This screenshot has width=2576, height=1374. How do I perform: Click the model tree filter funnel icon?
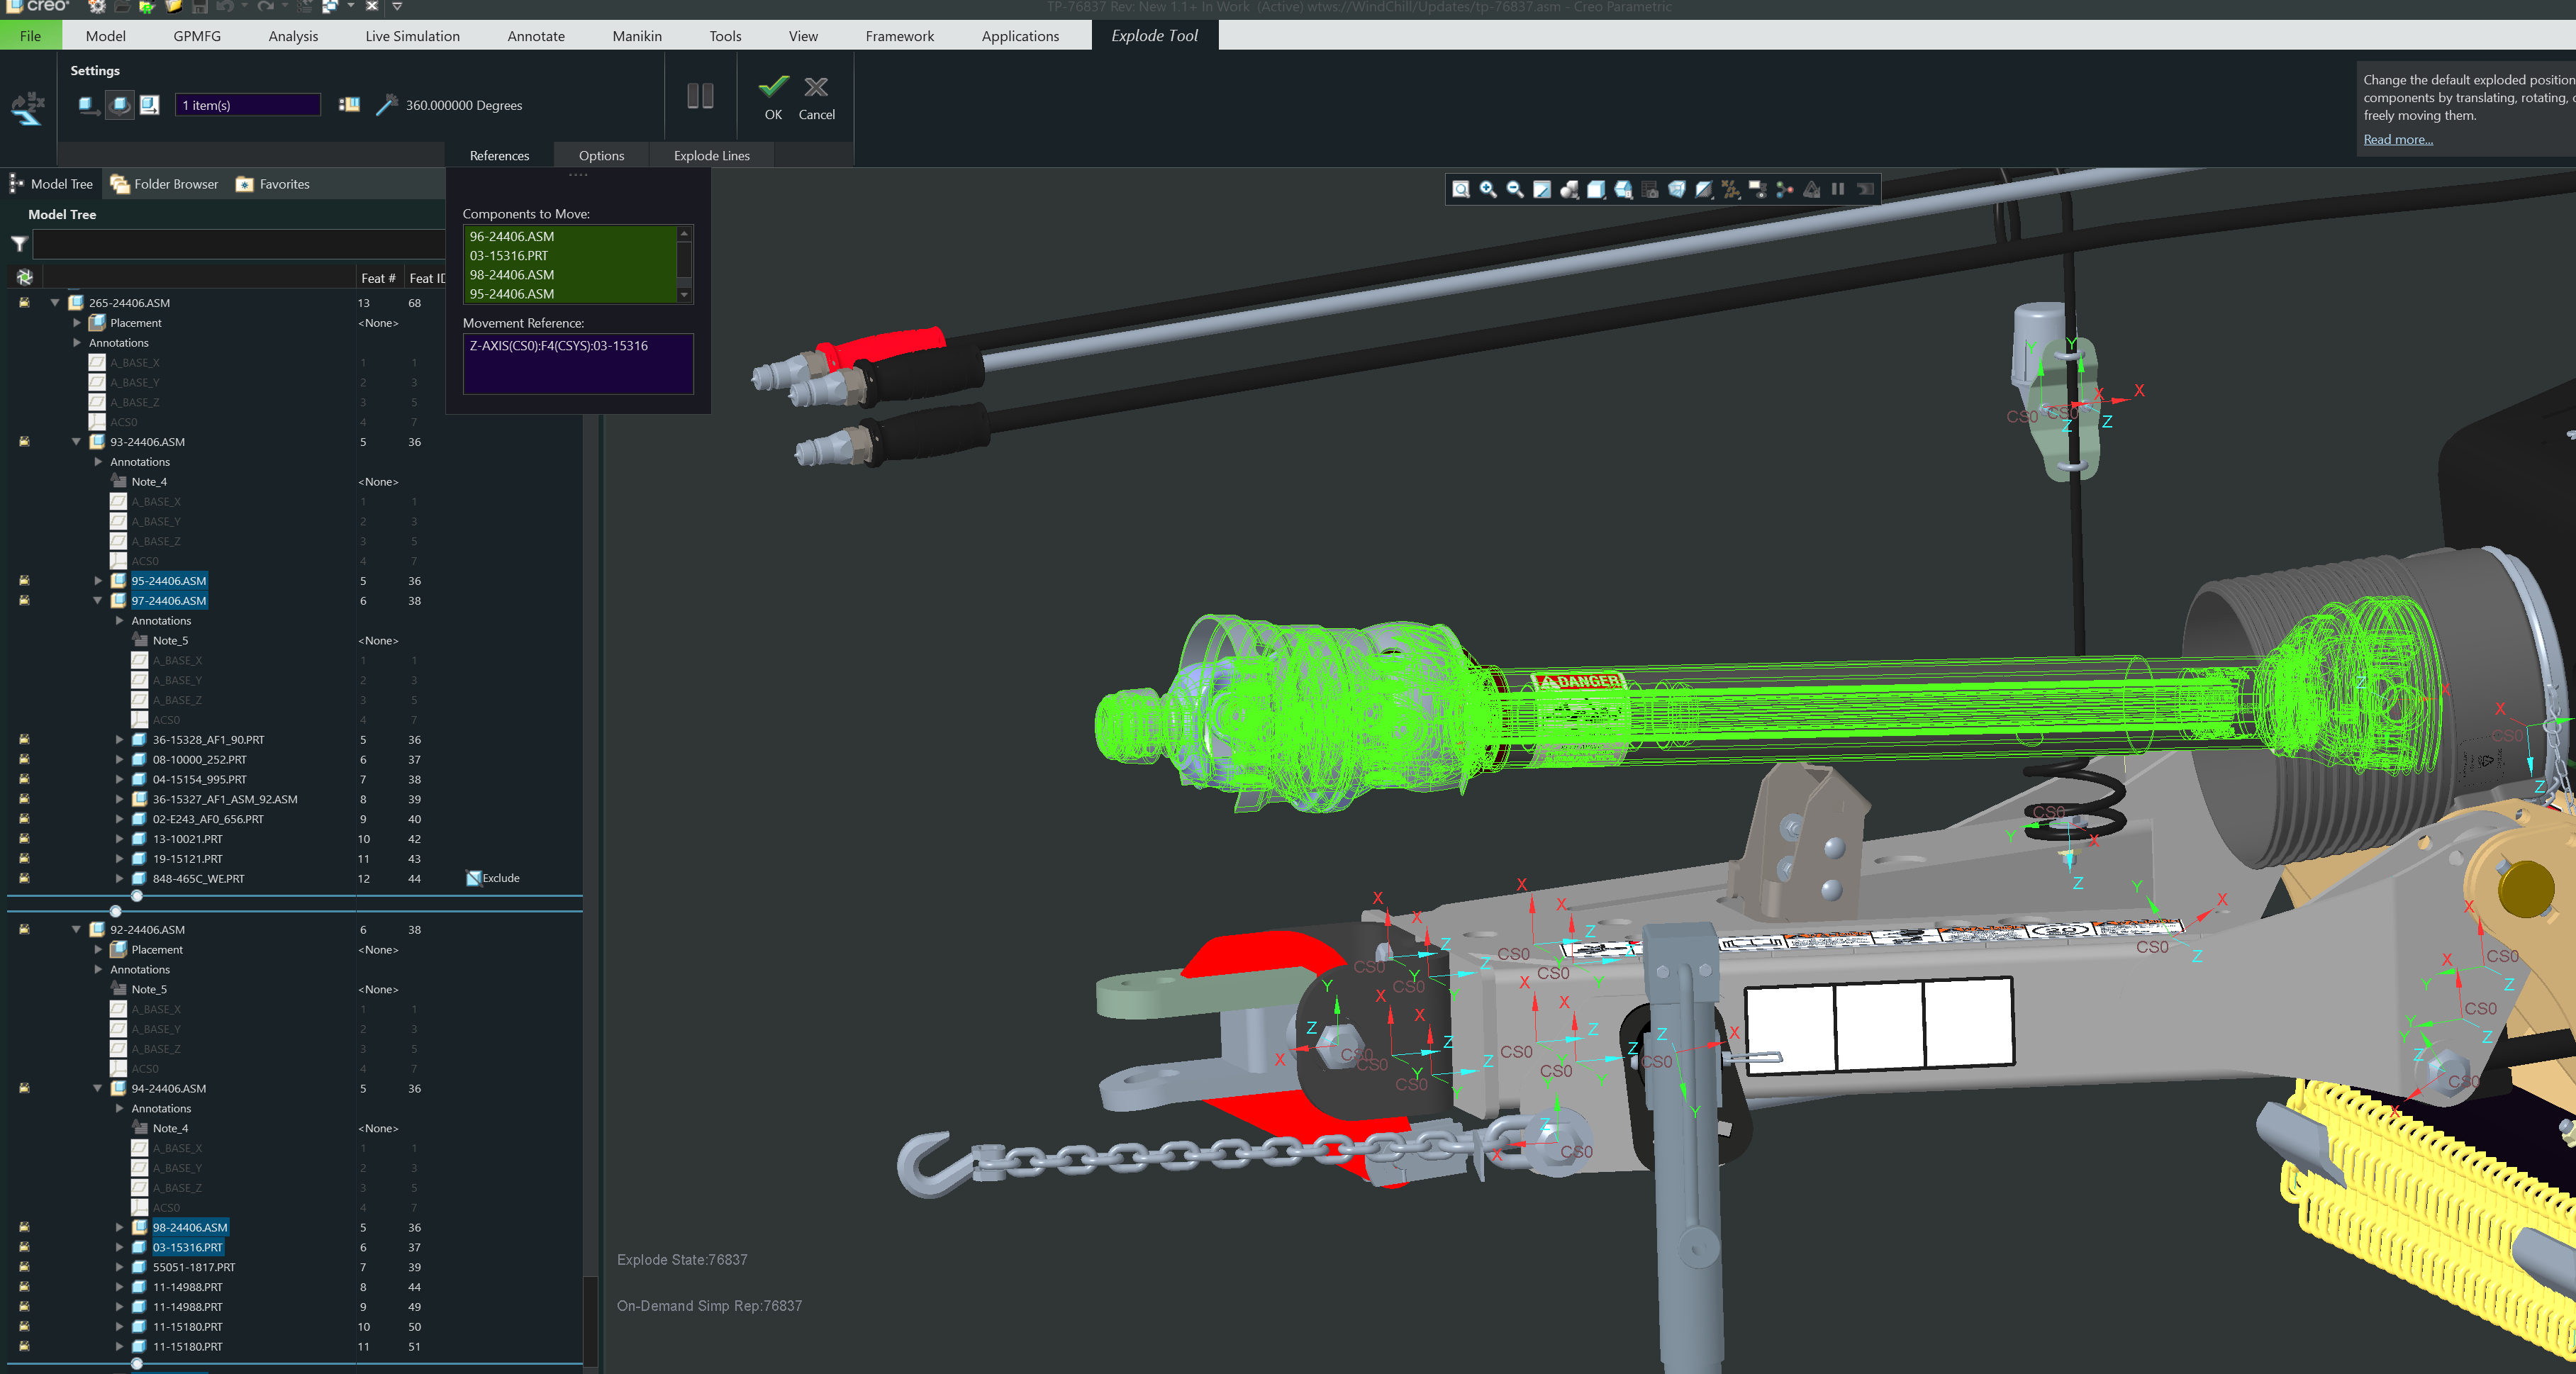click(19, 243)
